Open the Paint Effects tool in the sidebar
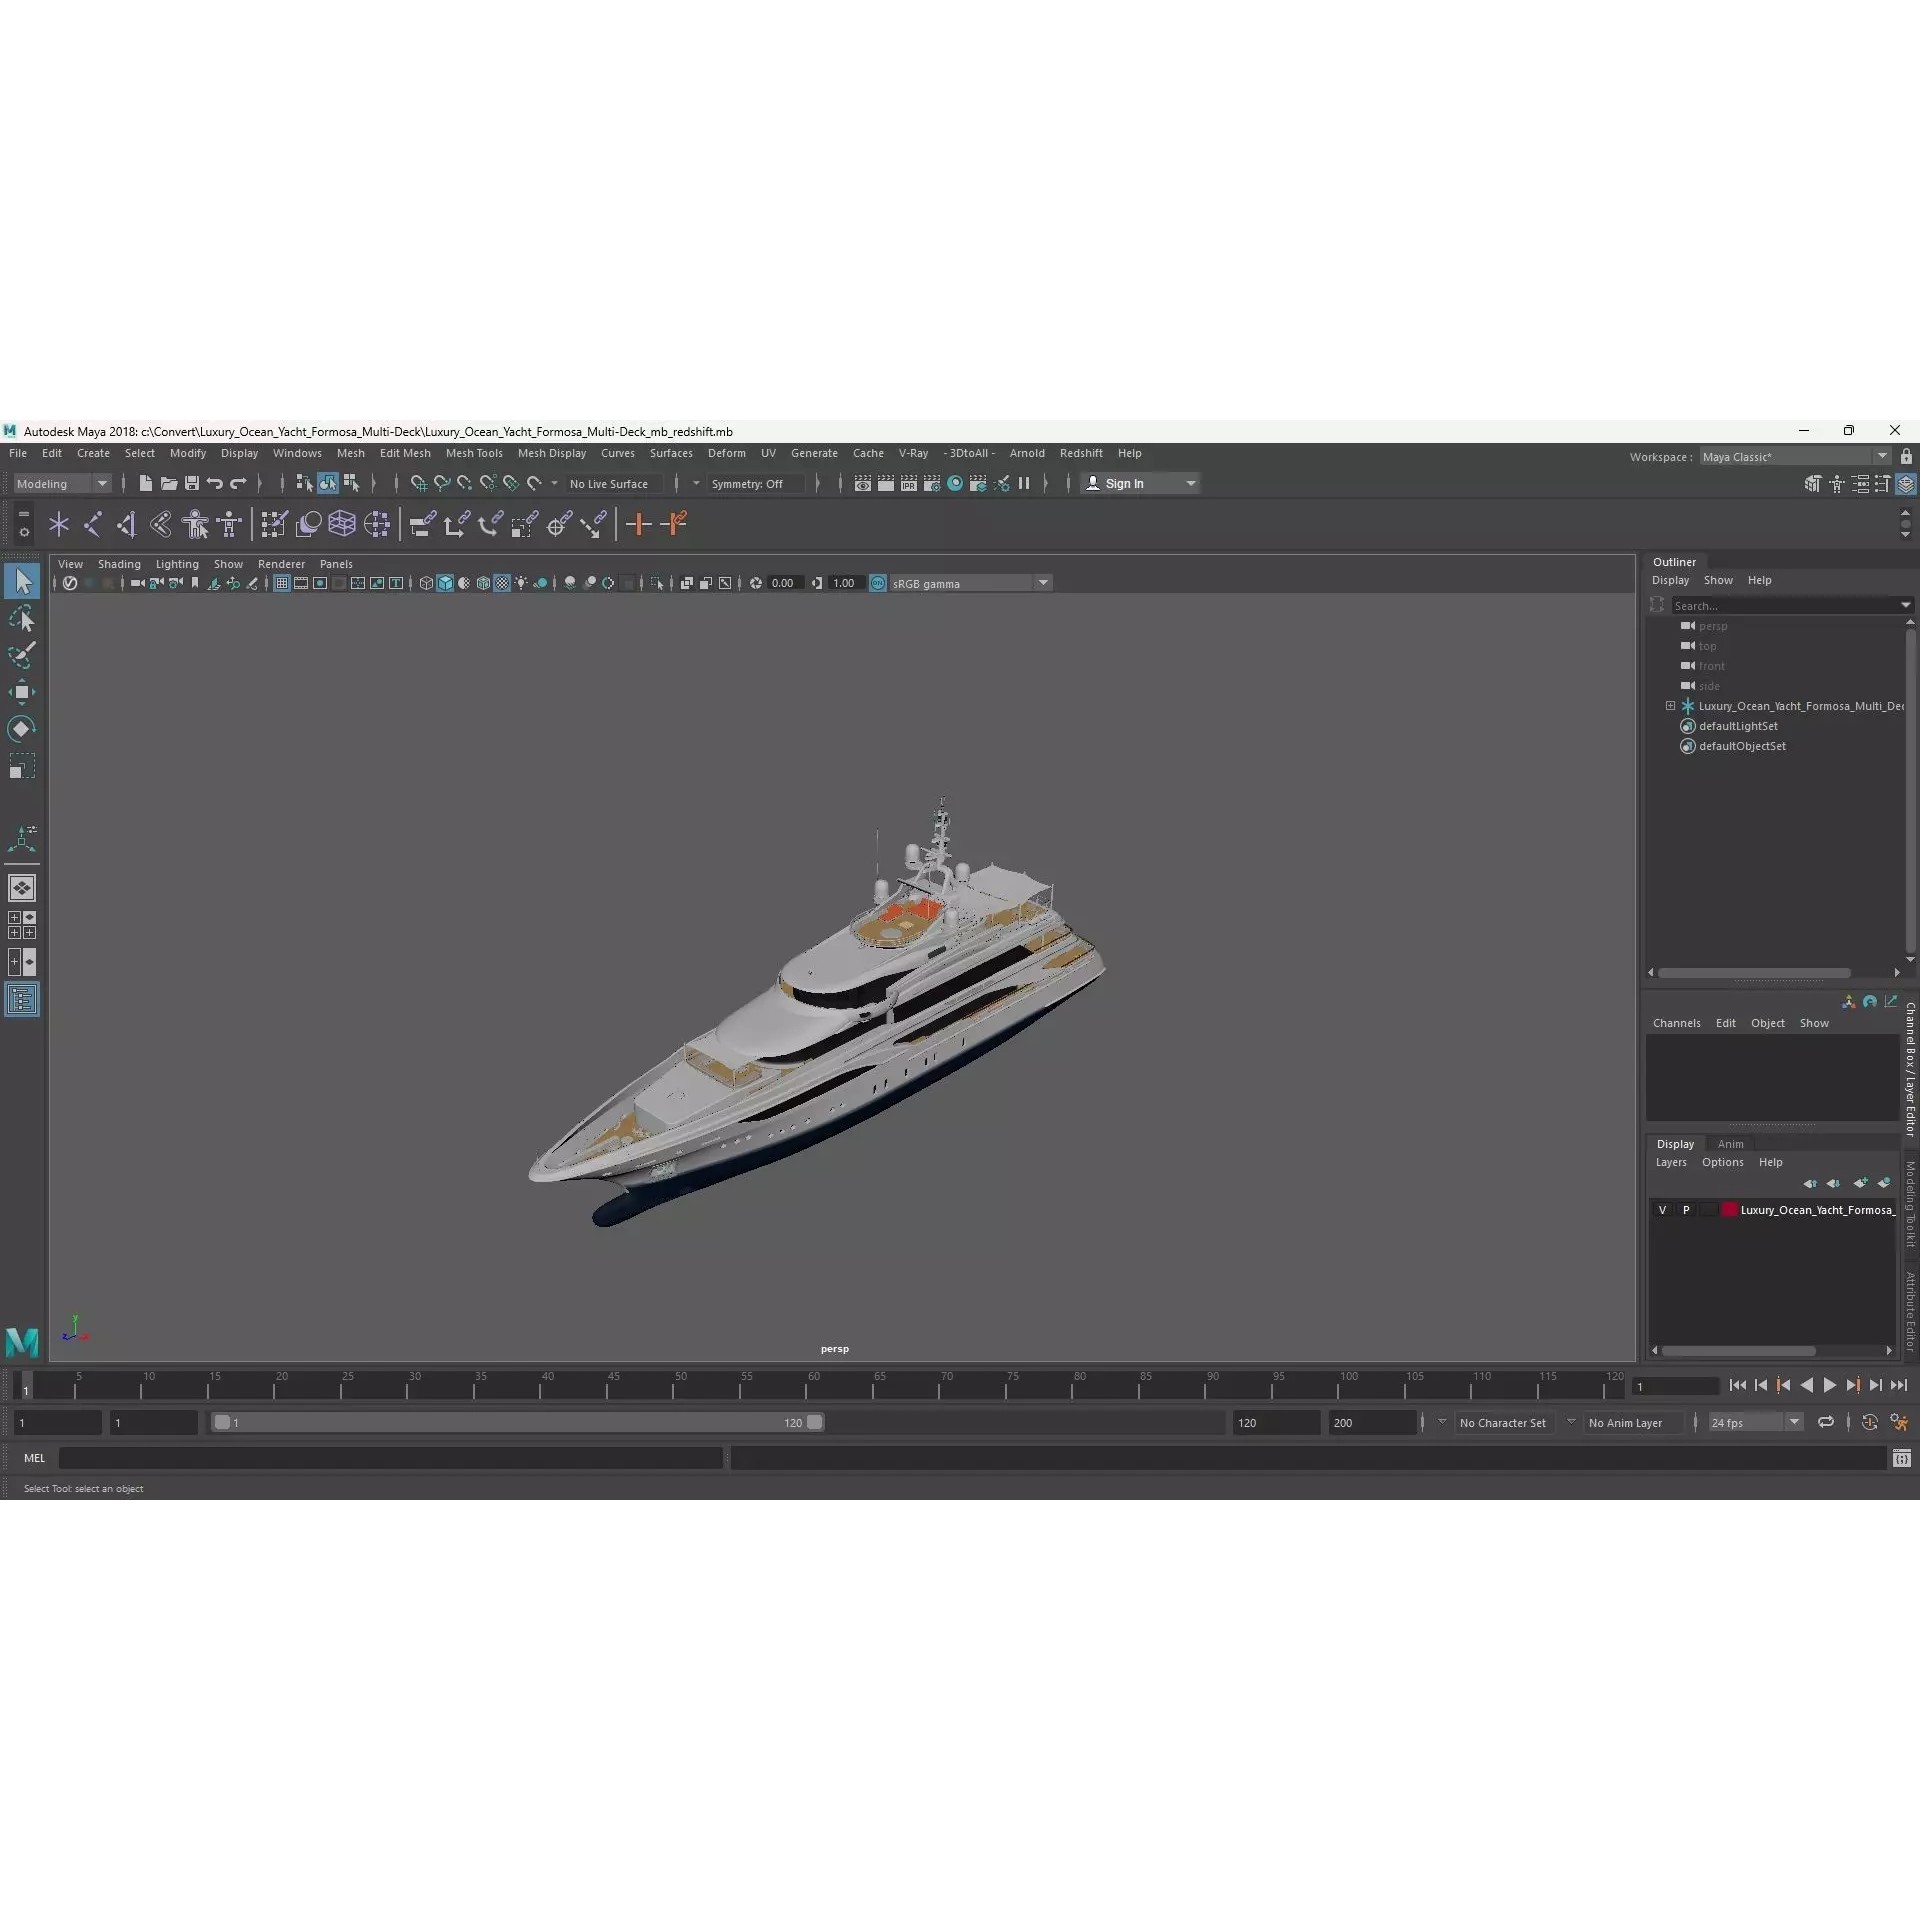Screen dimensions: 1920x1920 [x=22, y=653]
